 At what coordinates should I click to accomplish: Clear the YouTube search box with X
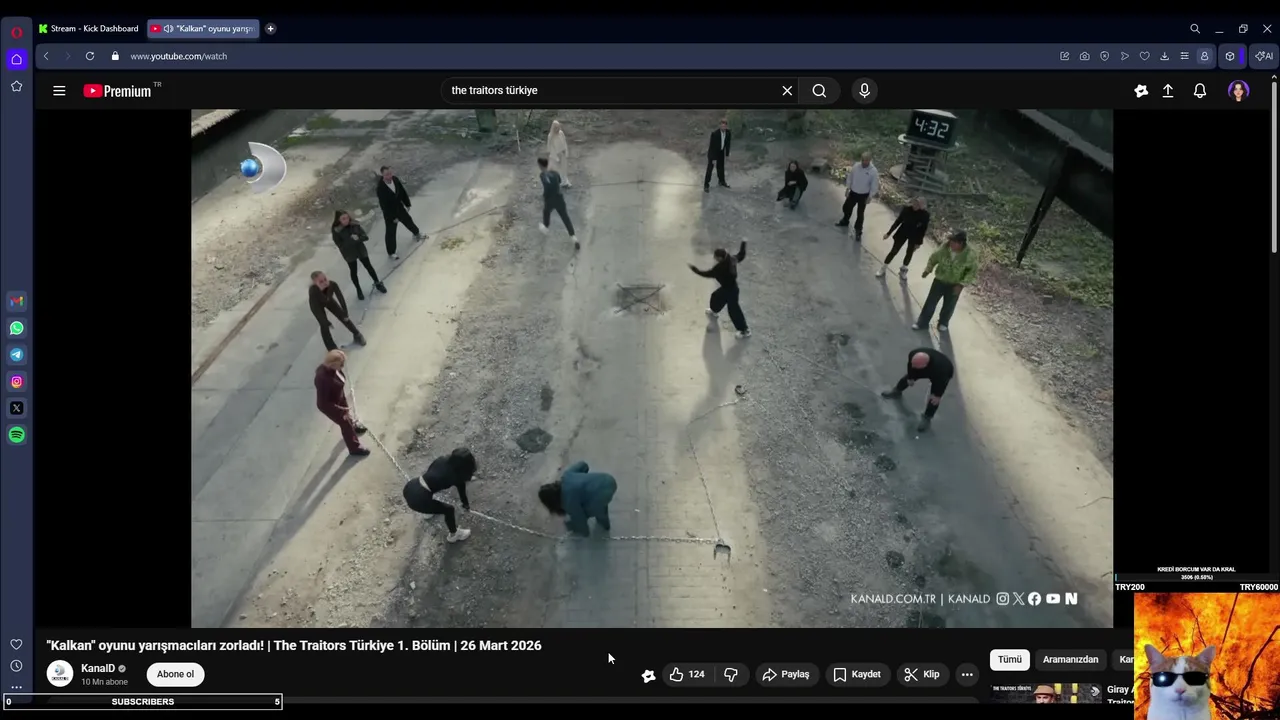coord(787,91)
